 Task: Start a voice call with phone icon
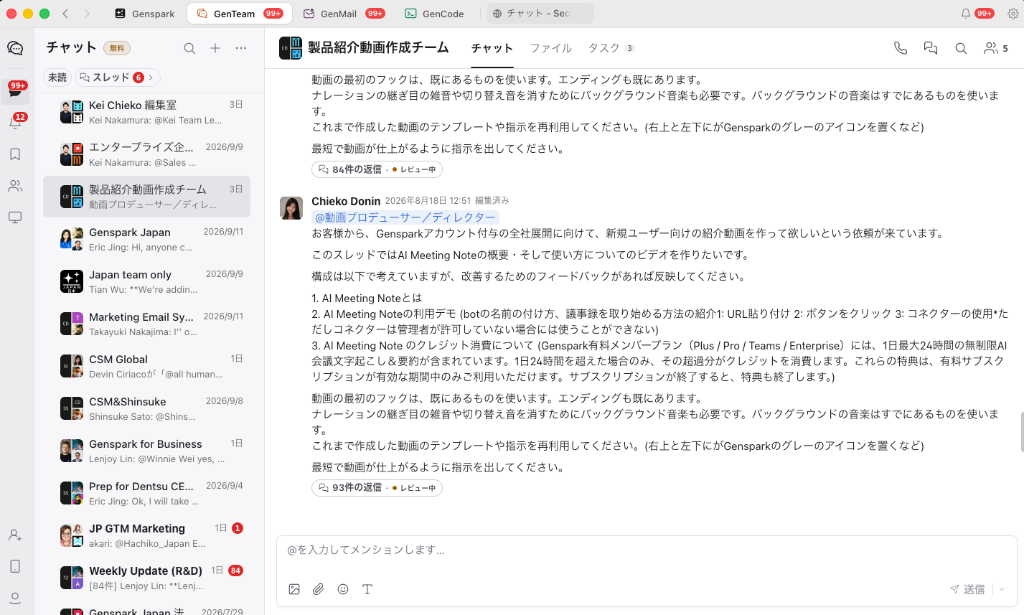click(x=900, y=48)
